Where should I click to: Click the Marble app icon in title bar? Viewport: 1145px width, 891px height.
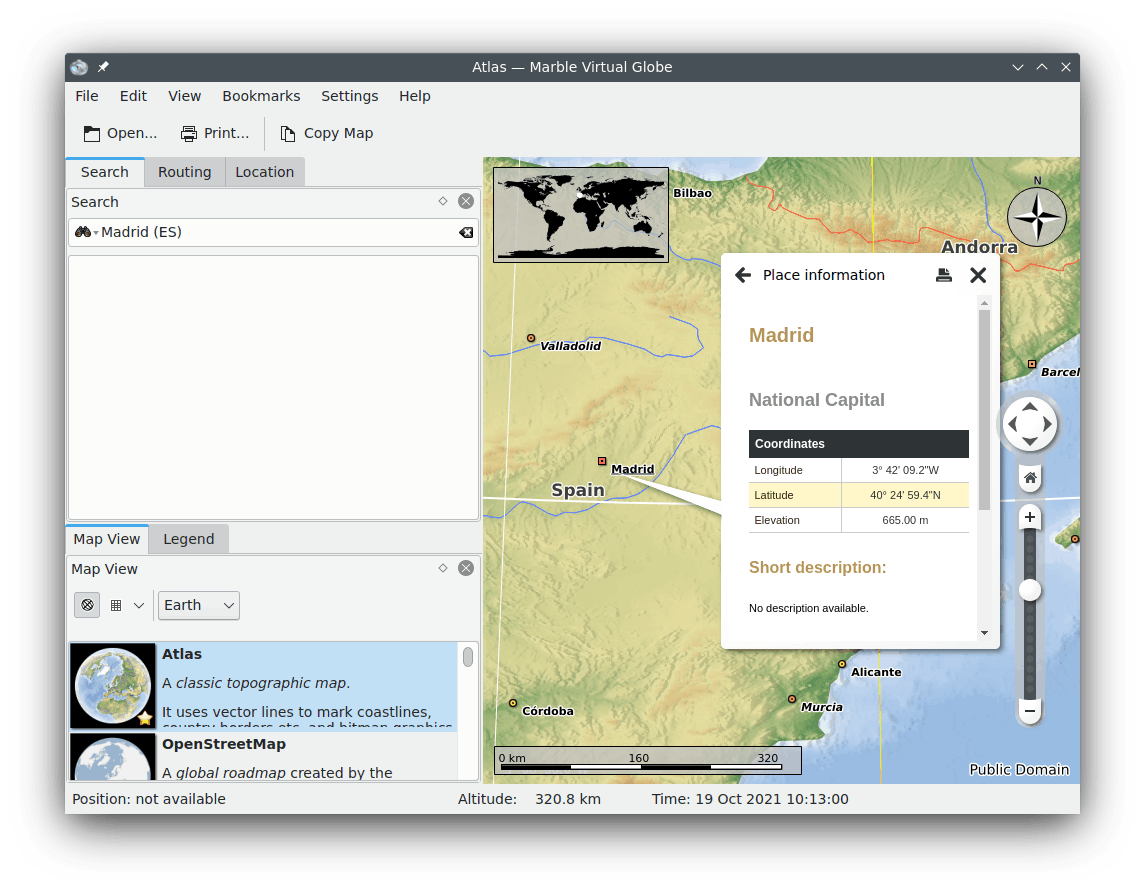pos(79,67)
